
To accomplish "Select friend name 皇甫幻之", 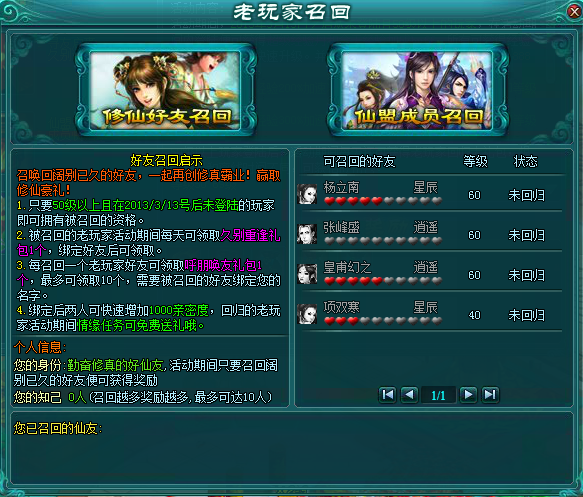I will (347, 267).
